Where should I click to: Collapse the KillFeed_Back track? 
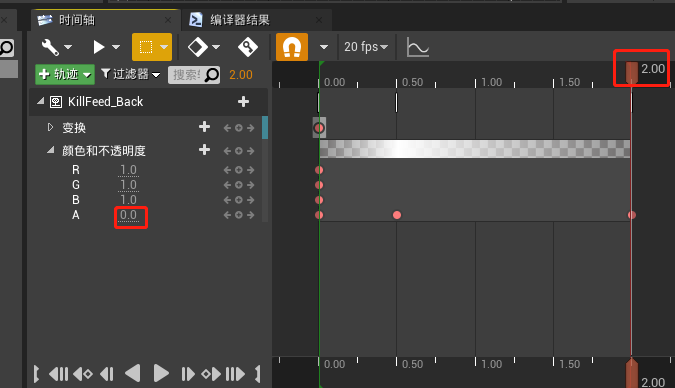point(40,101)
